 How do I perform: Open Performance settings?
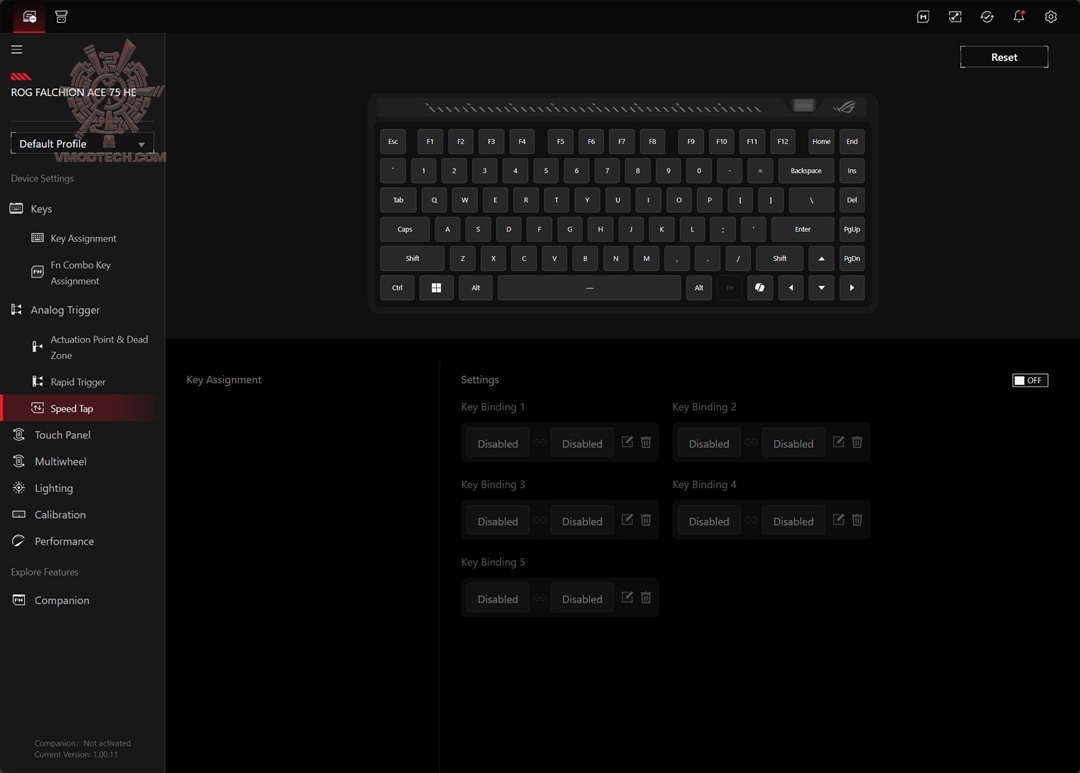tap(64, 541)
